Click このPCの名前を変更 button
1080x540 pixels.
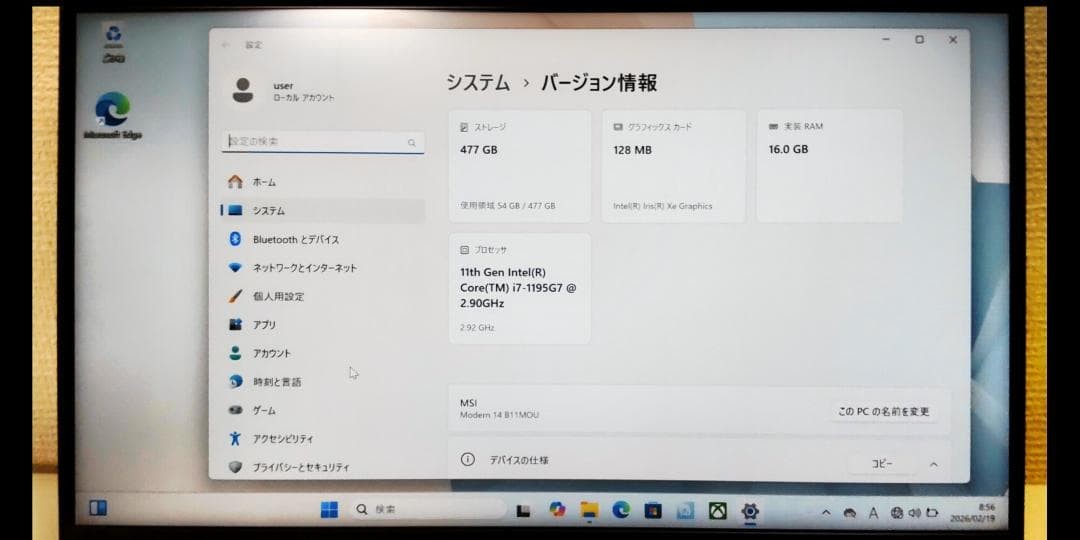[x=884, y=411]
